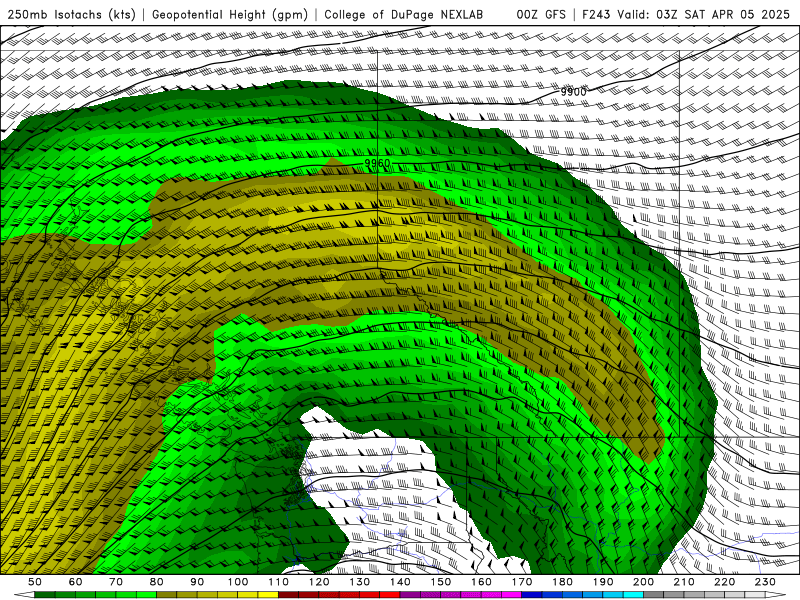Click the 160 value on the color scale
This screenshot has width=800, height=600.
[x=482, y=582]
